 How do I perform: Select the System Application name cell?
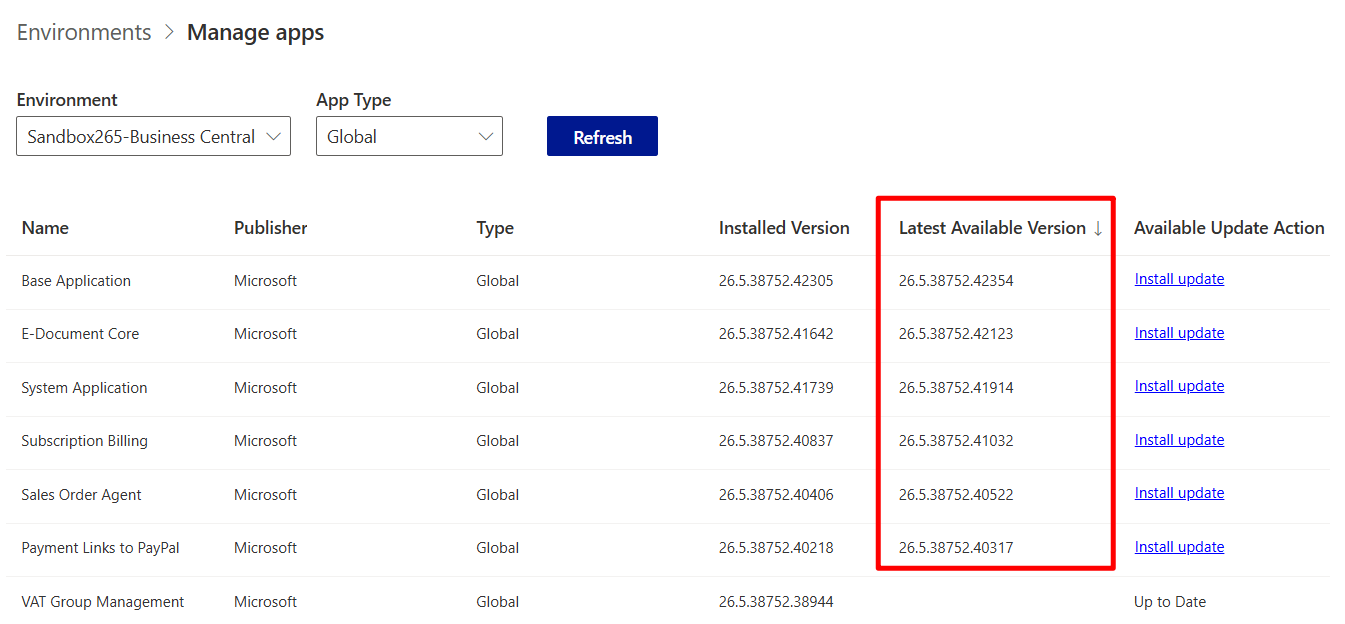coord(84,388)
